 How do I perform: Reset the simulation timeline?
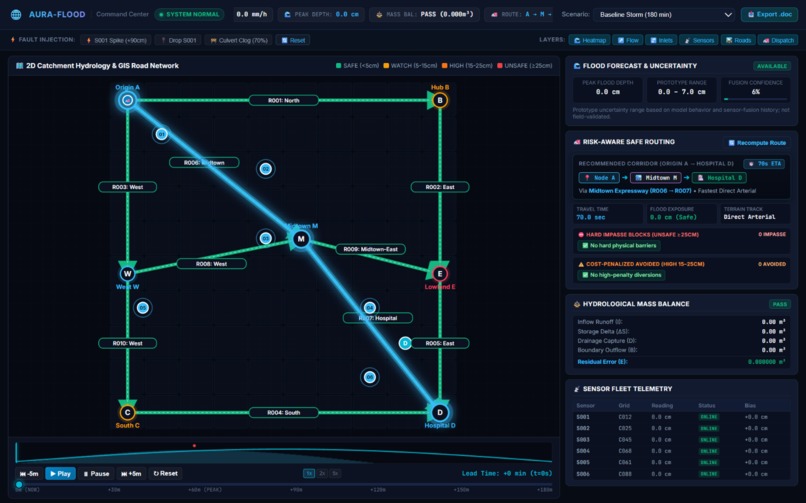coord(166,473)
